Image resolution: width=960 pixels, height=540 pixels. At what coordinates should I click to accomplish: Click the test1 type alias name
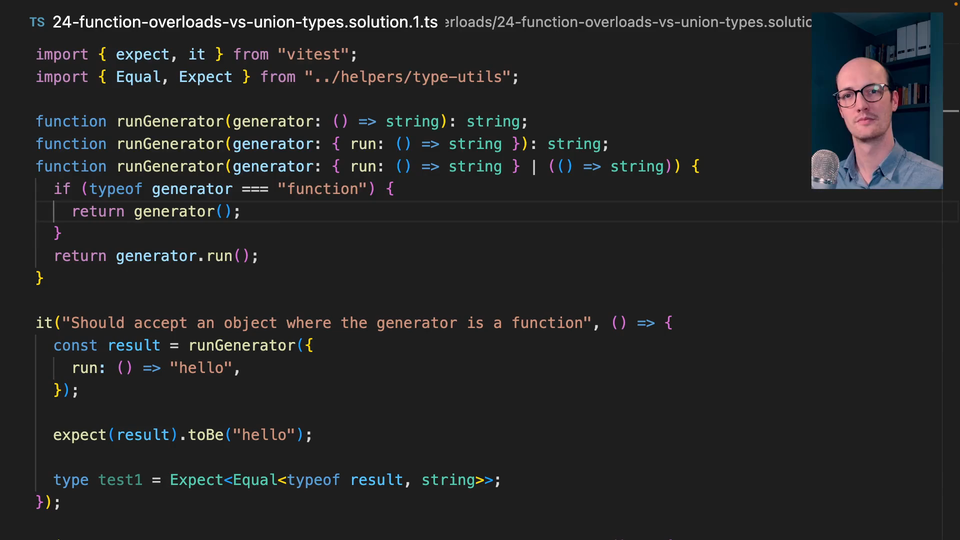120,480
